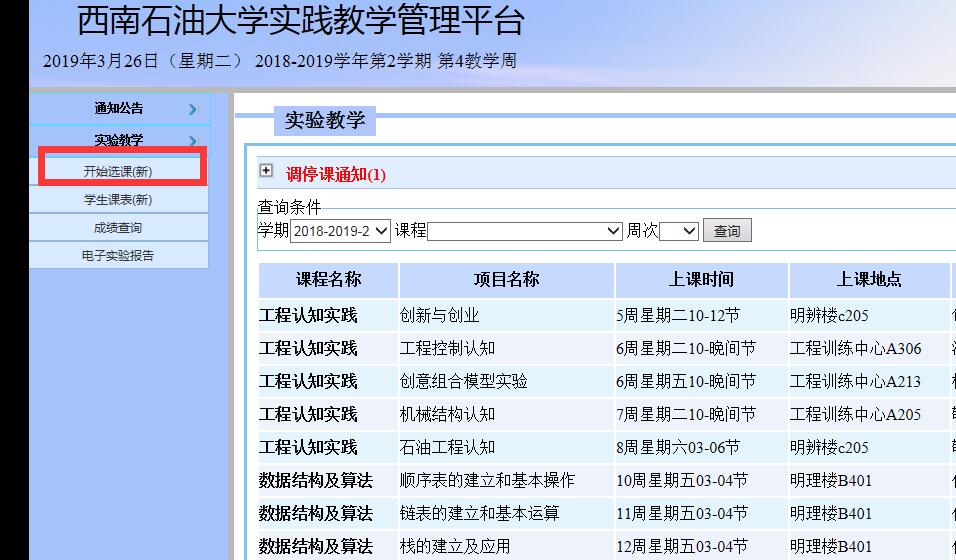The width and height of the screenshot is (956, 560).
Task: Open 学生课表(新) in the sidebar
Action: (x=118, y=199)
